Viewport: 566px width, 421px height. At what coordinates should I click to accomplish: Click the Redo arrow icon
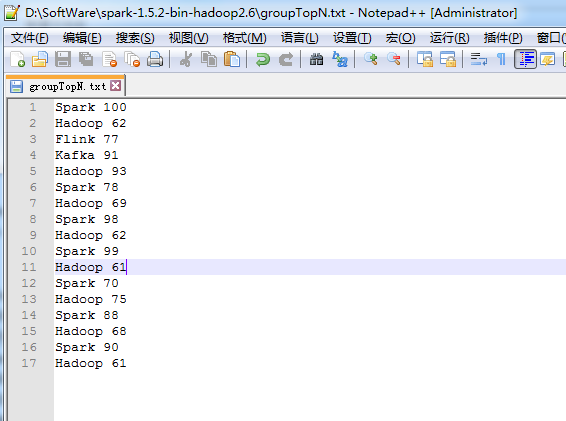pos(286,59)
